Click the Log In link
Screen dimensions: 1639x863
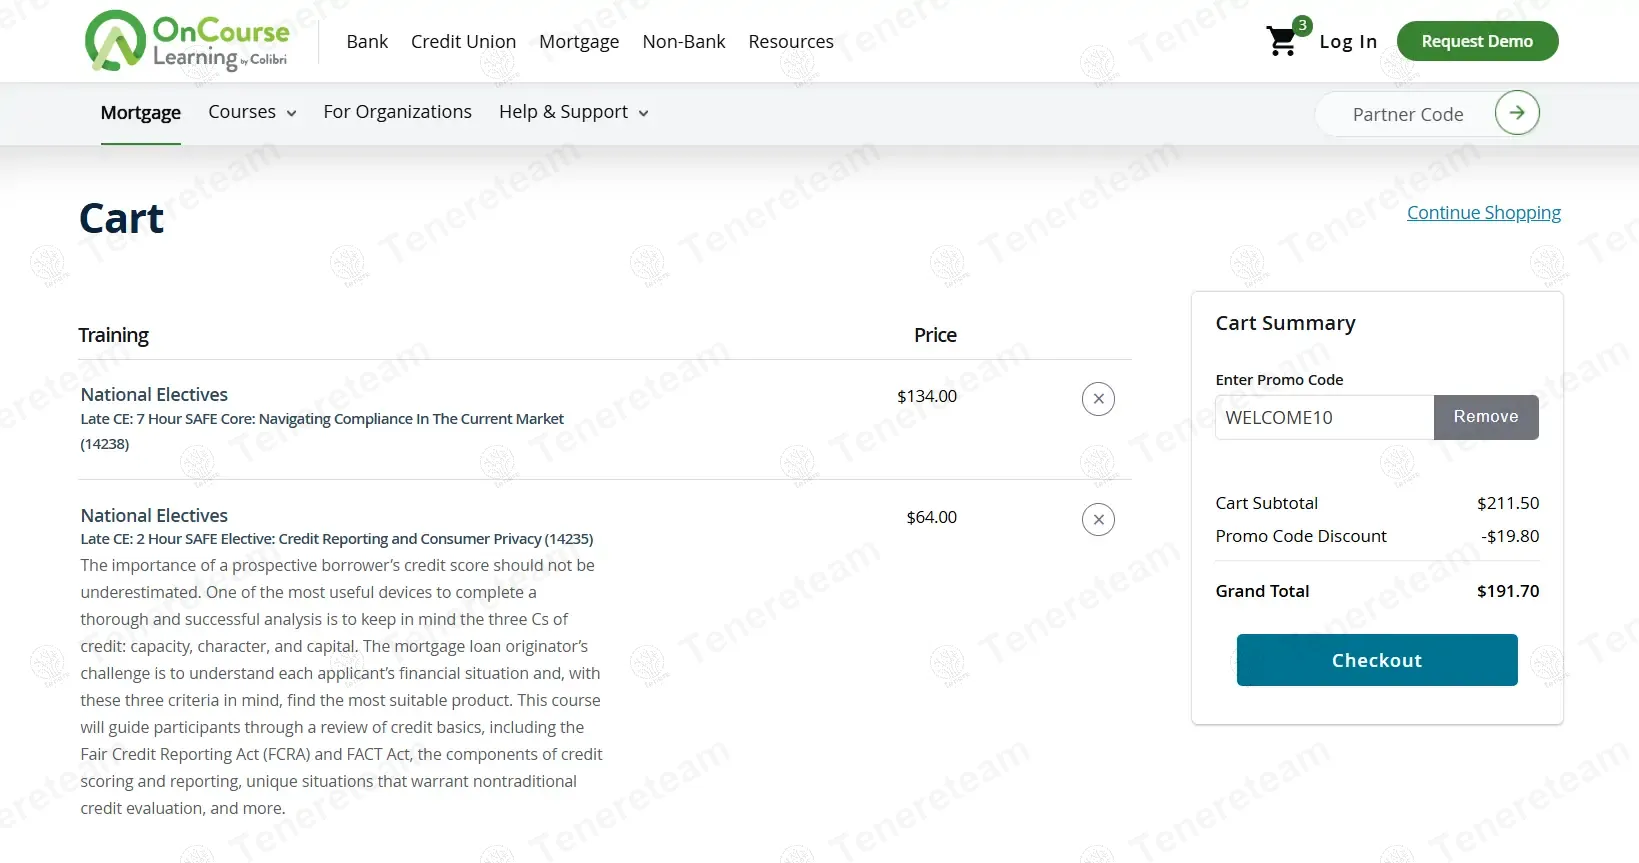pos(1347,42)
